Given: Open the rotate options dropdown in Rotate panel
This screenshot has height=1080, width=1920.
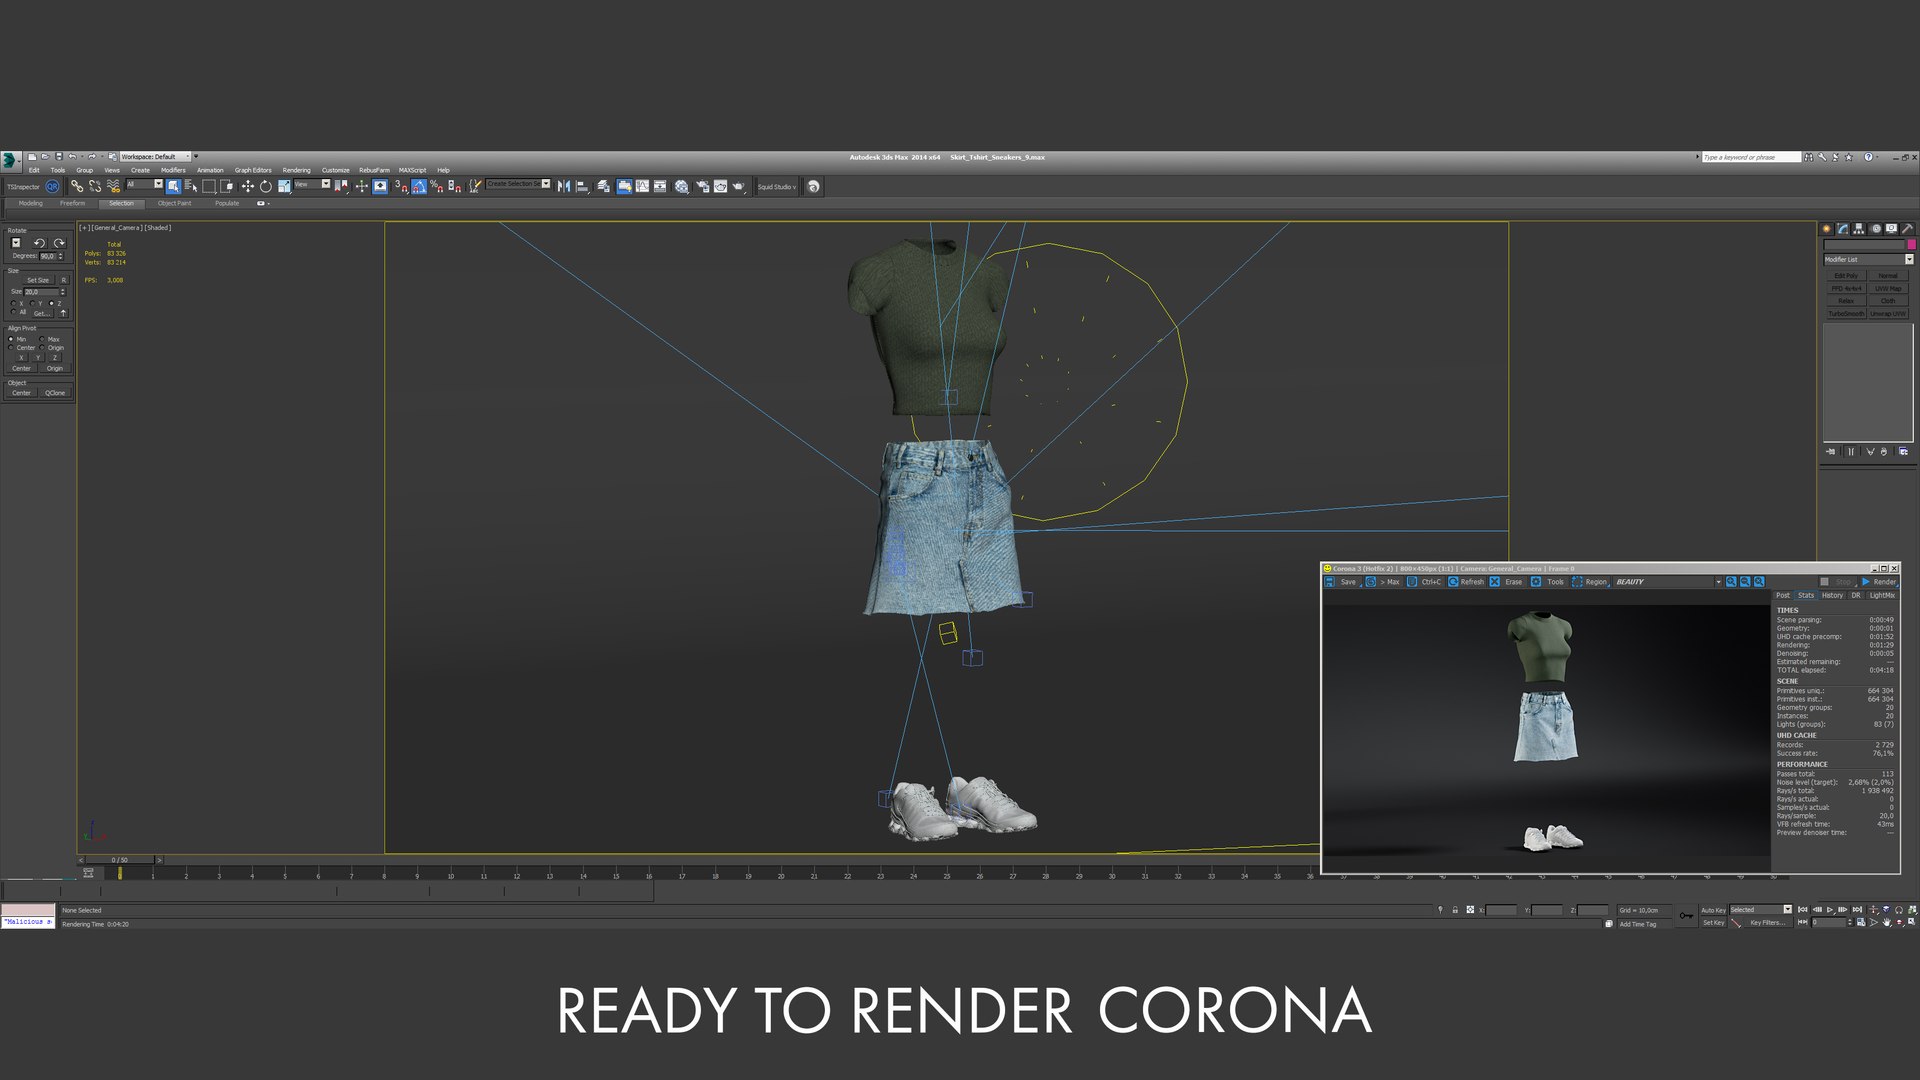Looking at the screenshot, I should click(16, 242).
